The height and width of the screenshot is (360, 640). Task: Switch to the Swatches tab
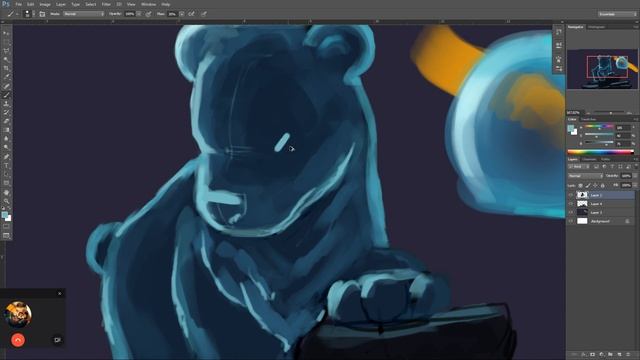coord(588,119)
